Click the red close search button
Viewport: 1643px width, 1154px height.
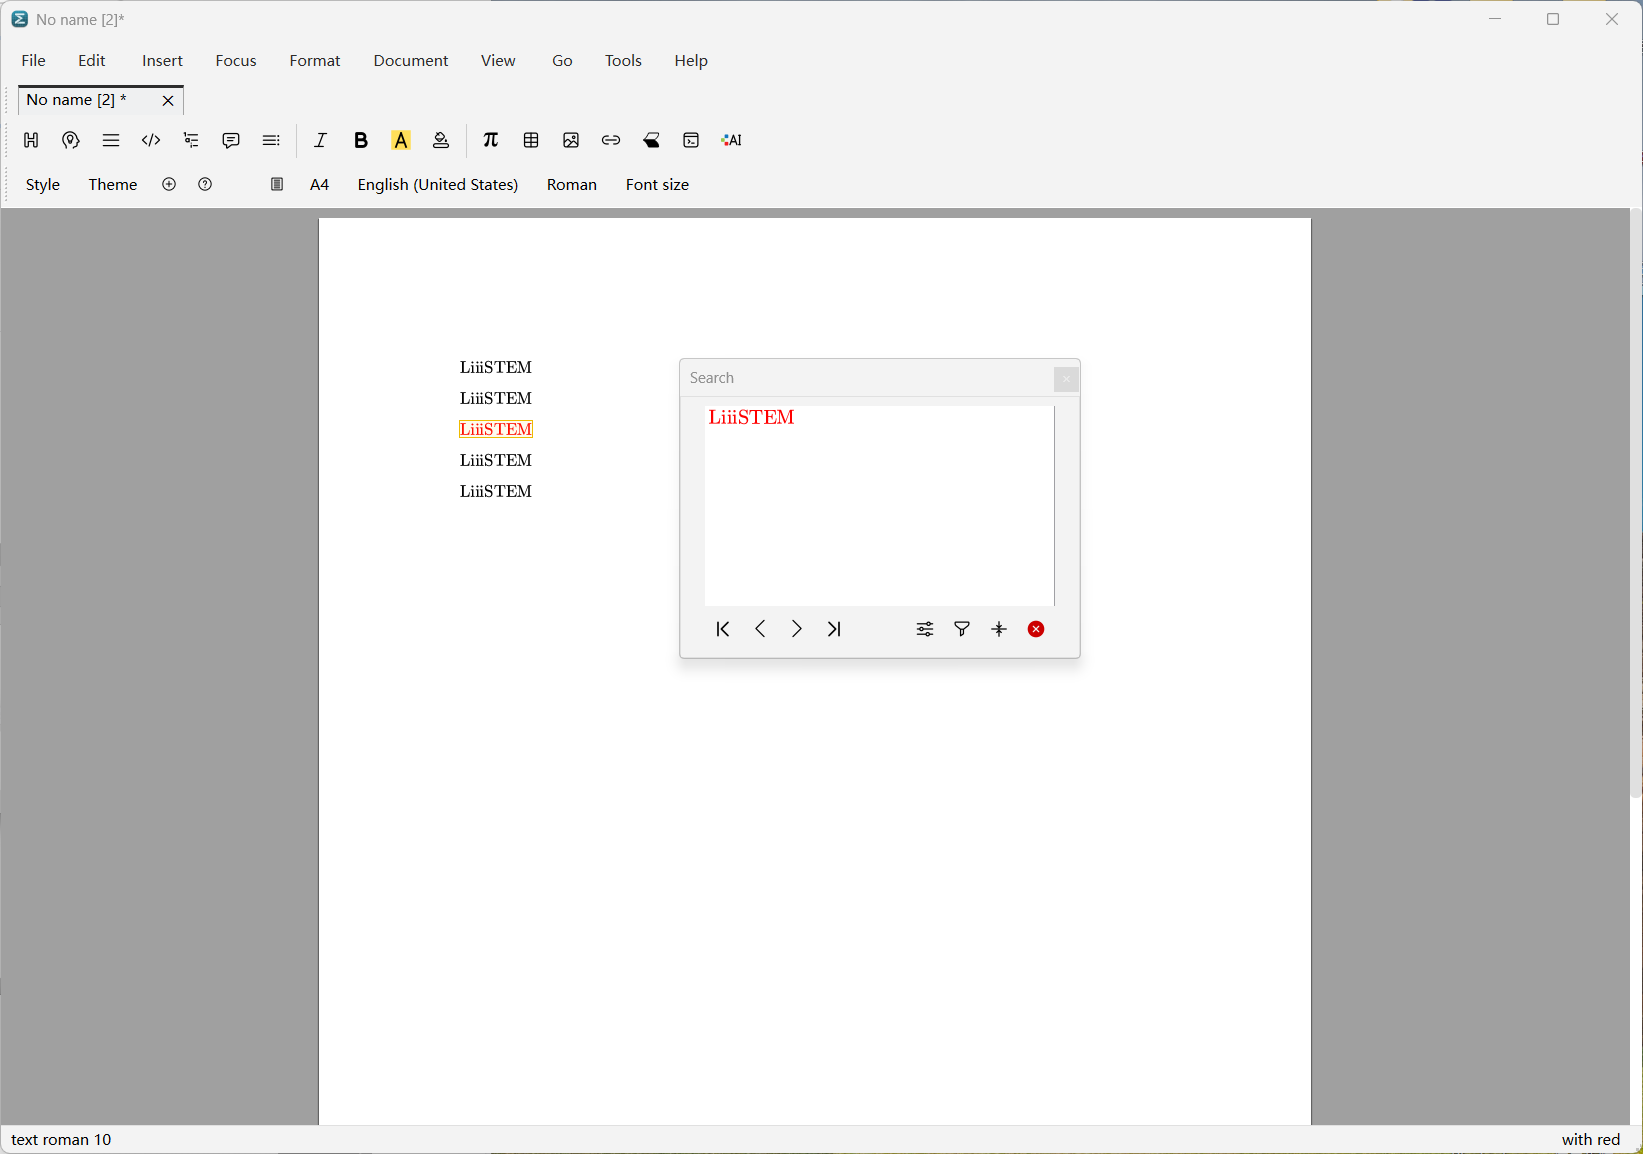pyautogui.click(x=1036, y=629)
